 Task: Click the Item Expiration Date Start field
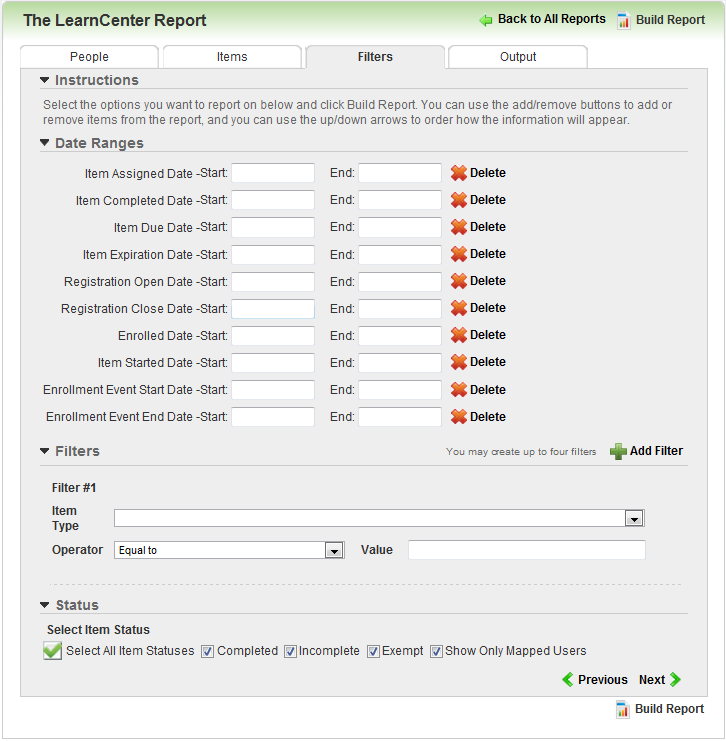tap(273, 254)
